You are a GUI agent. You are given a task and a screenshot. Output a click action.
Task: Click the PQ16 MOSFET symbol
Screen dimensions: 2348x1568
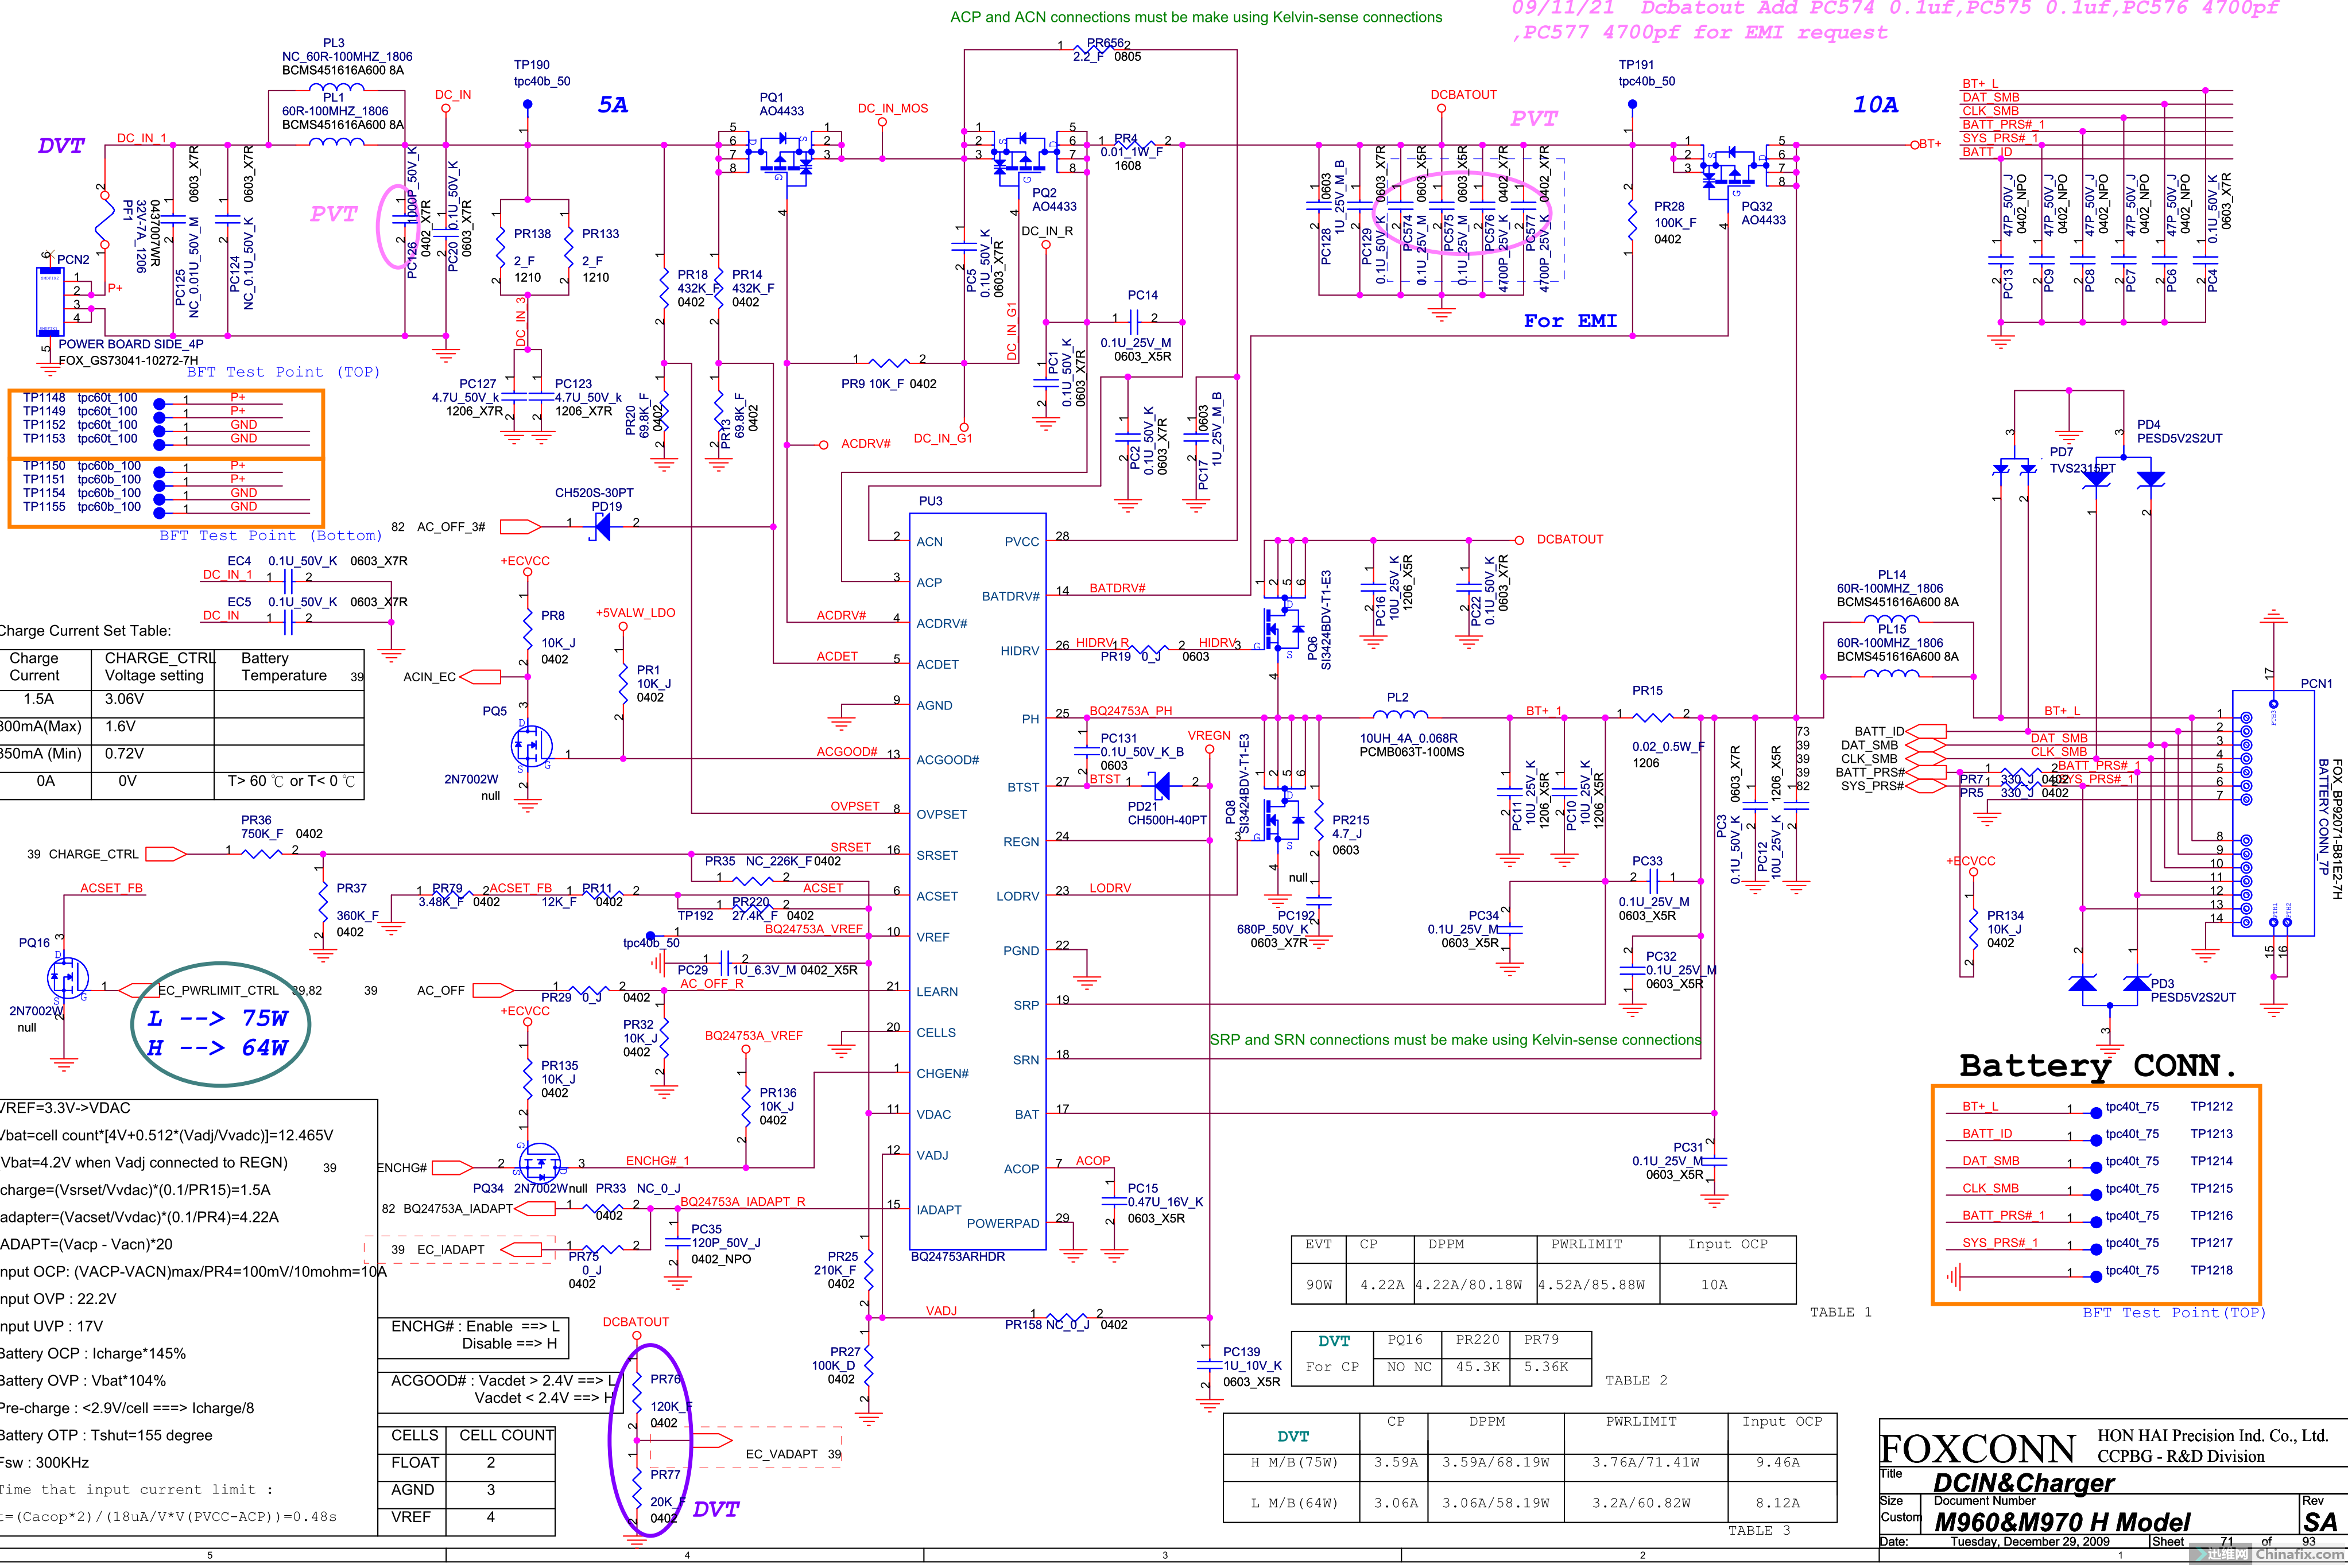coord(67,977)
